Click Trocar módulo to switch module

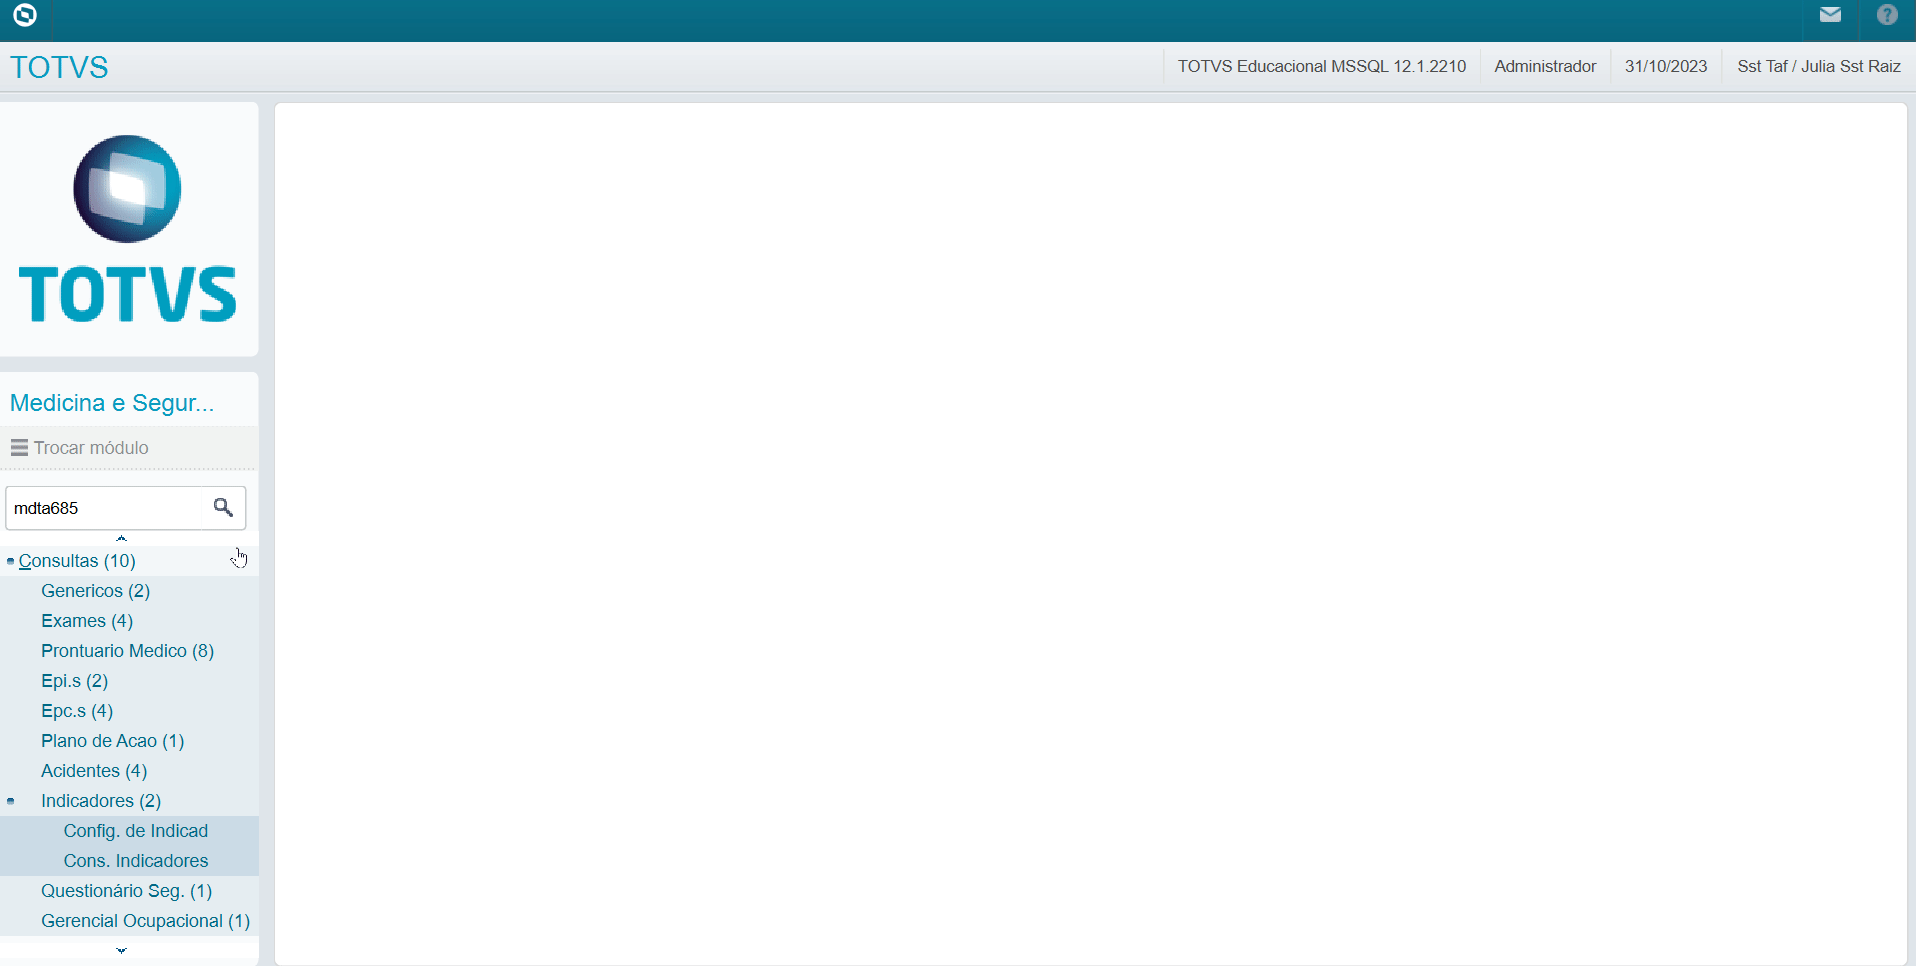[91, 448]
